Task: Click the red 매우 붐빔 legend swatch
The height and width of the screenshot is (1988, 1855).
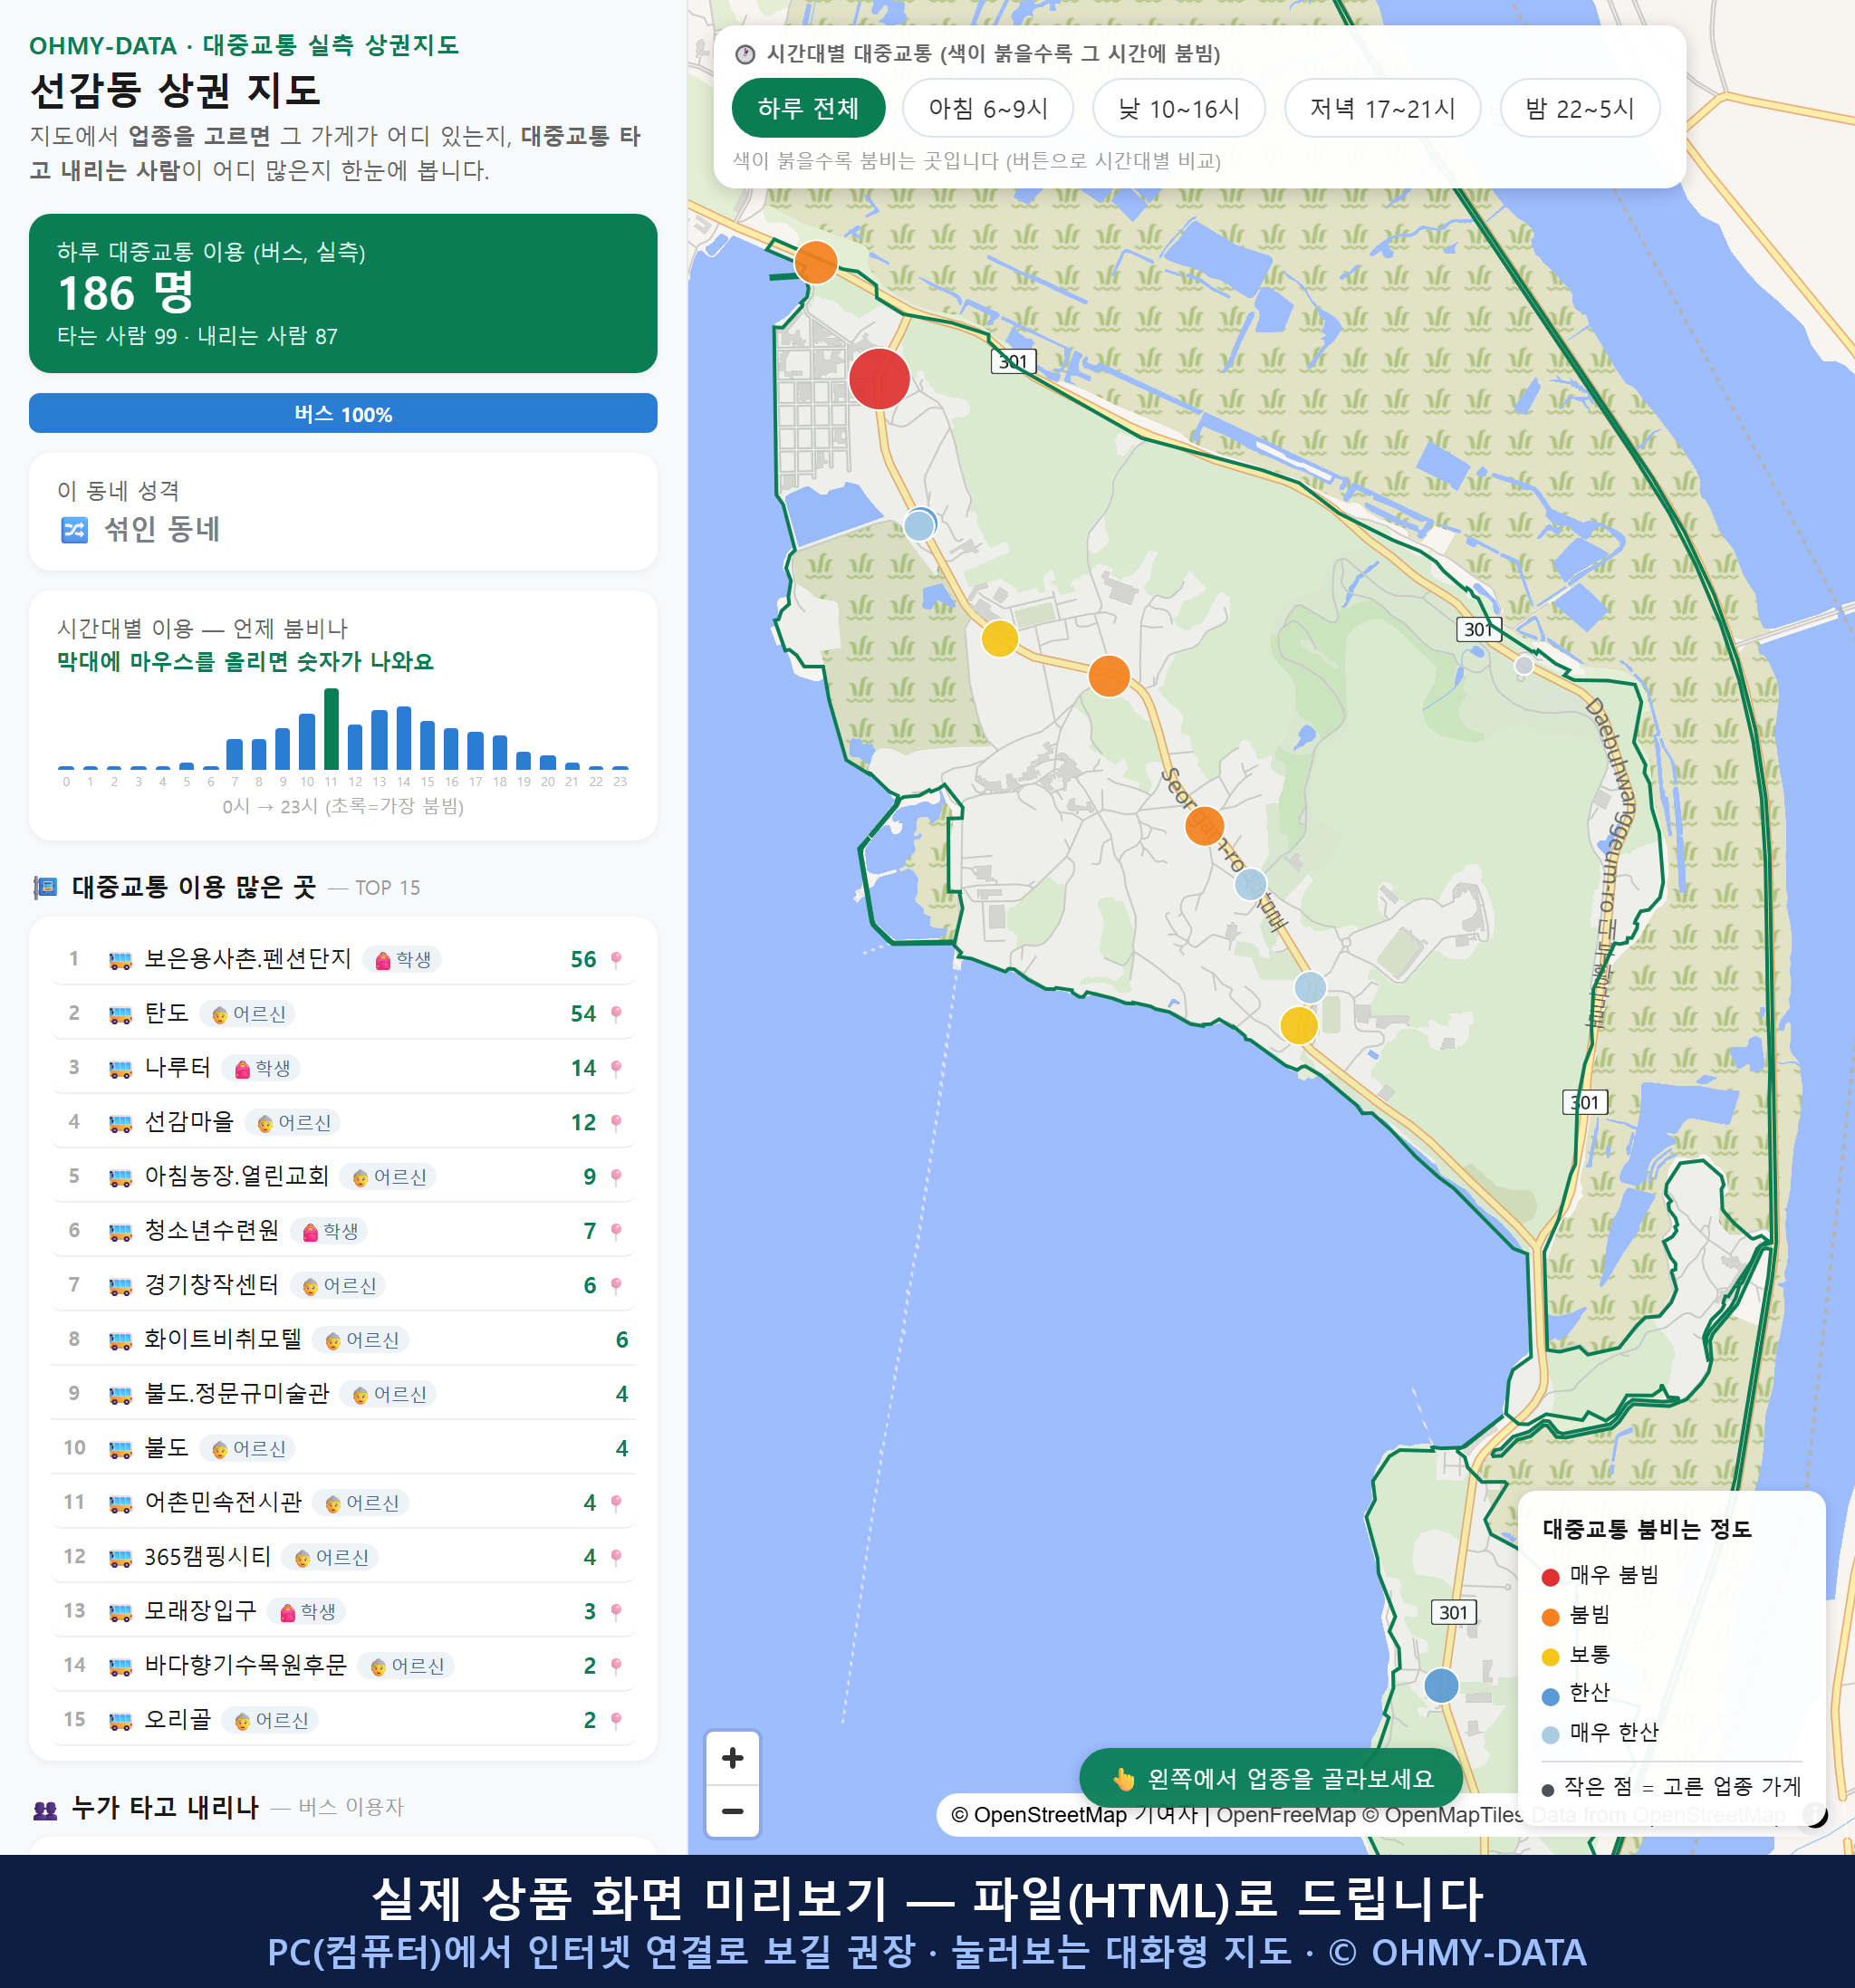Action: click(x=1551, y=1577)
